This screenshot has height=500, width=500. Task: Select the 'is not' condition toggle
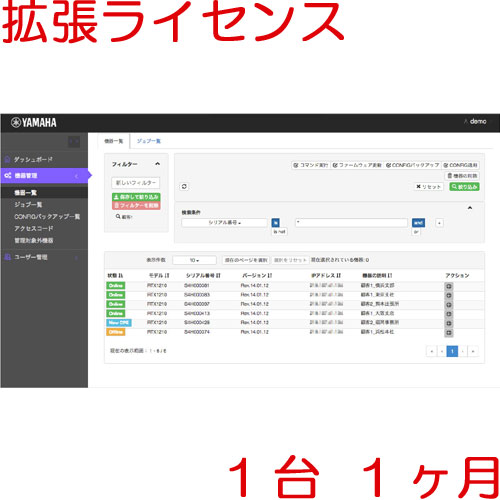pyautogui.click(x=279, y=231)
